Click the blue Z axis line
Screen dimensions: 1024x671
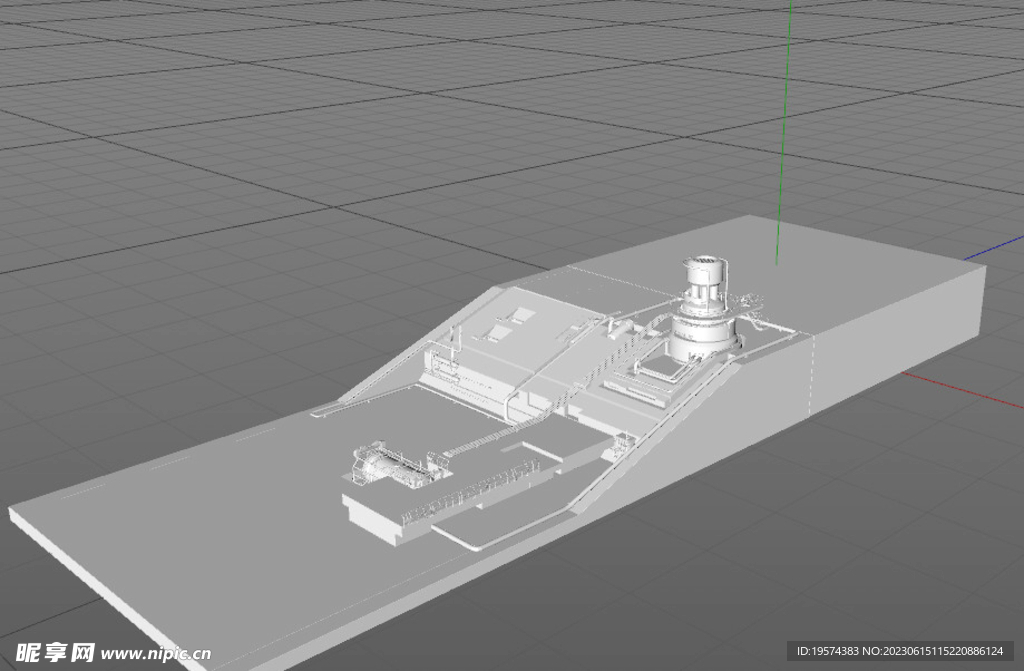pos(993,249)
